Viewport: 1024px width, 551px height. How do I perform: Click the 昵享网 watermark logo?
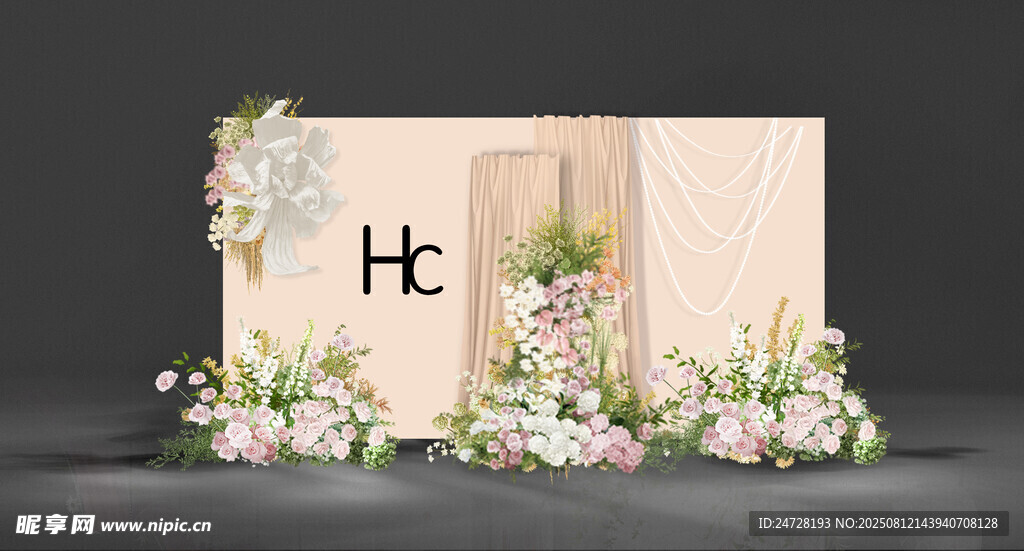[x=56, y=524]
